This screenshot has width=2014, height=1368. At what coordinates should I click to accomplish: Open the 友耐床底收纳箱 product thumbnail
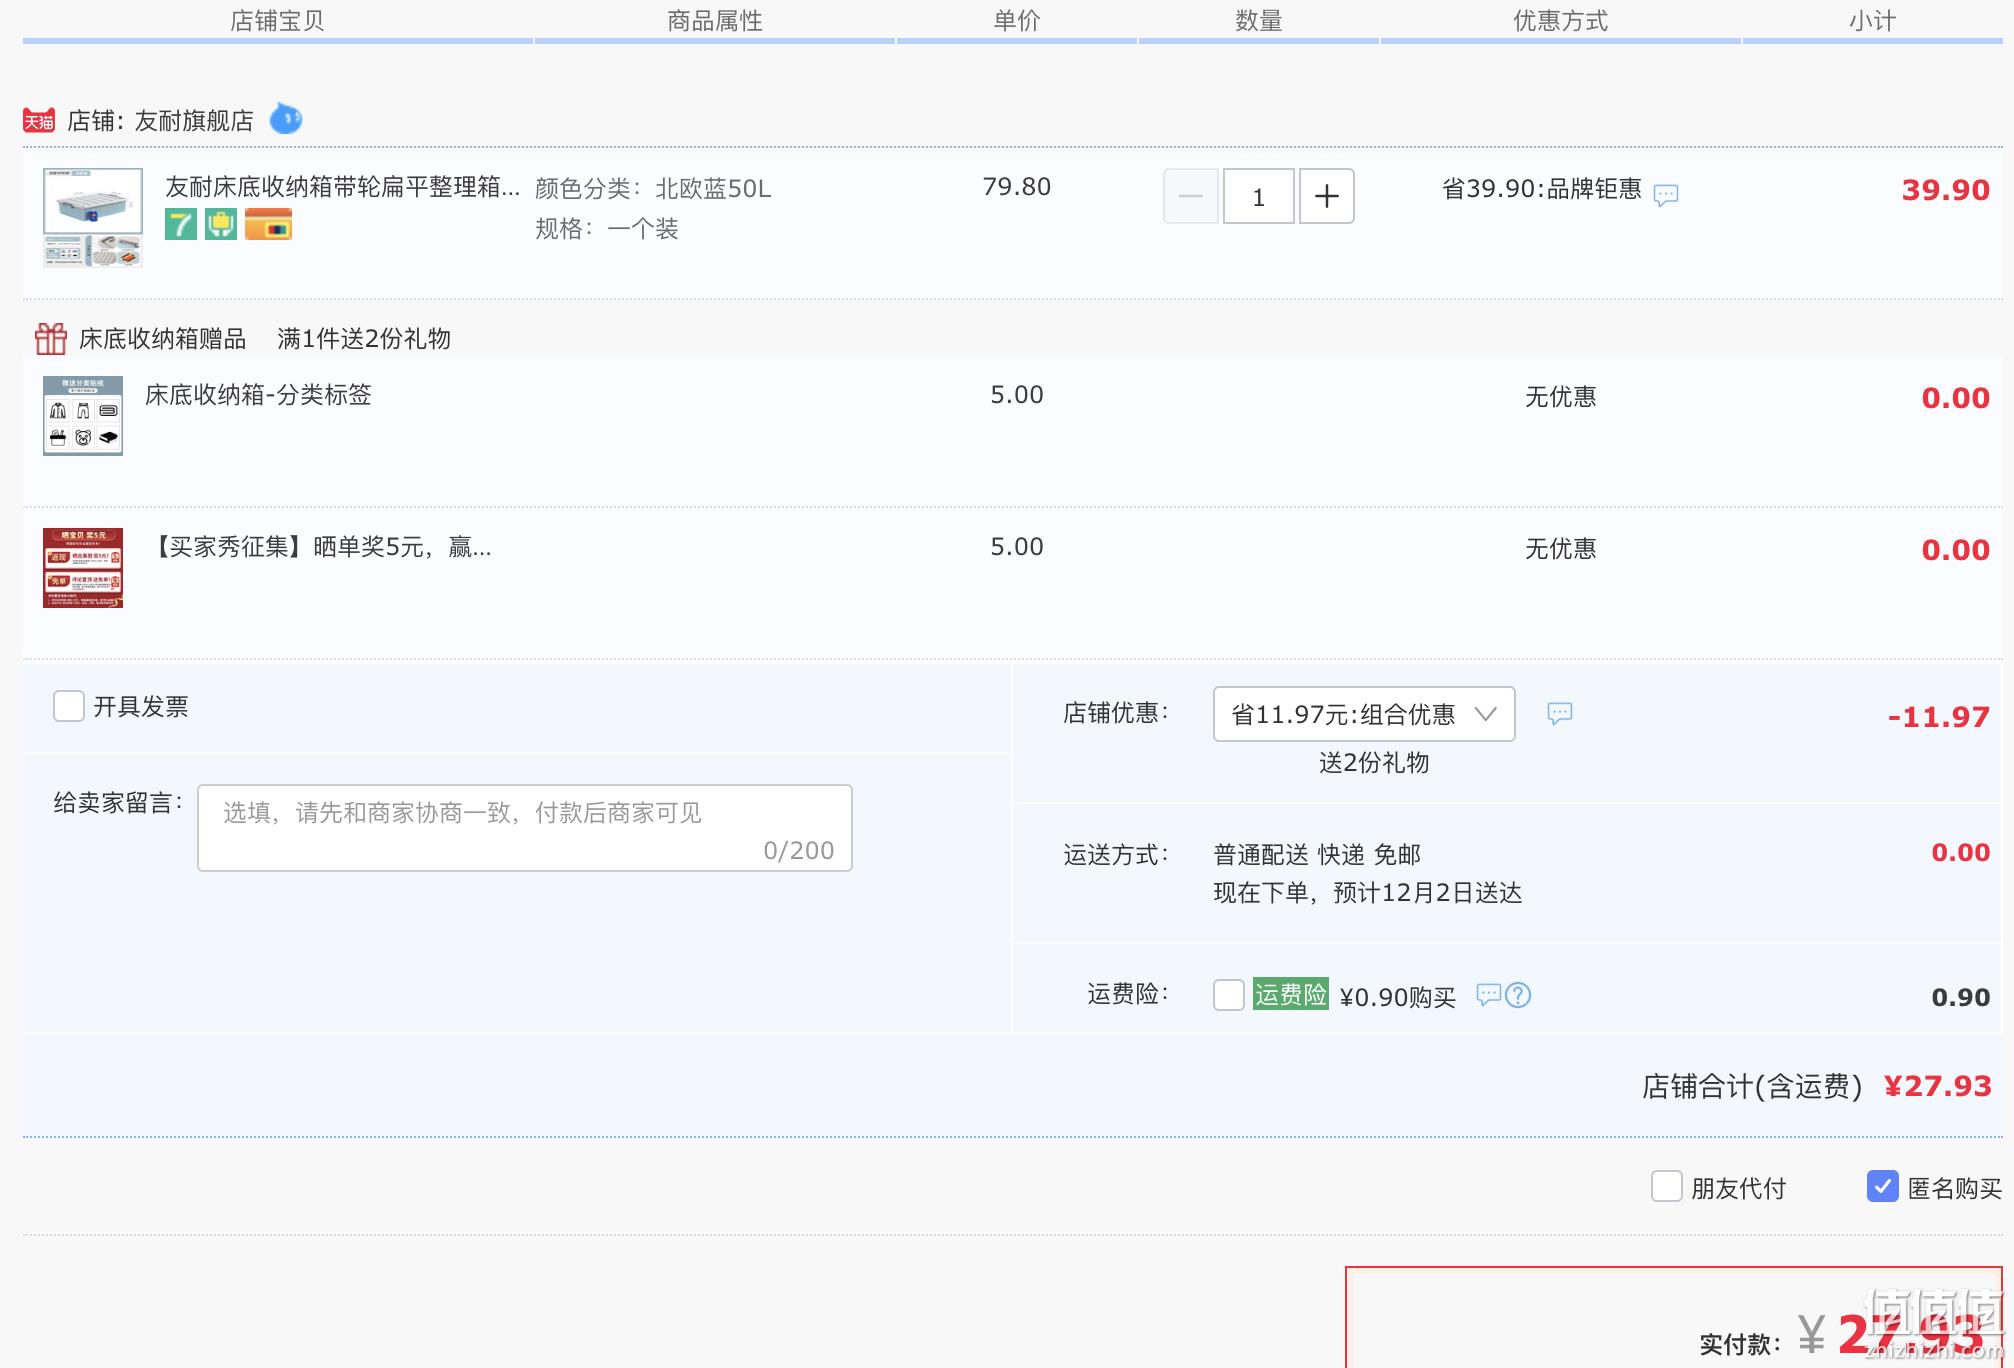pyautogui.click(x=93, y=217)
